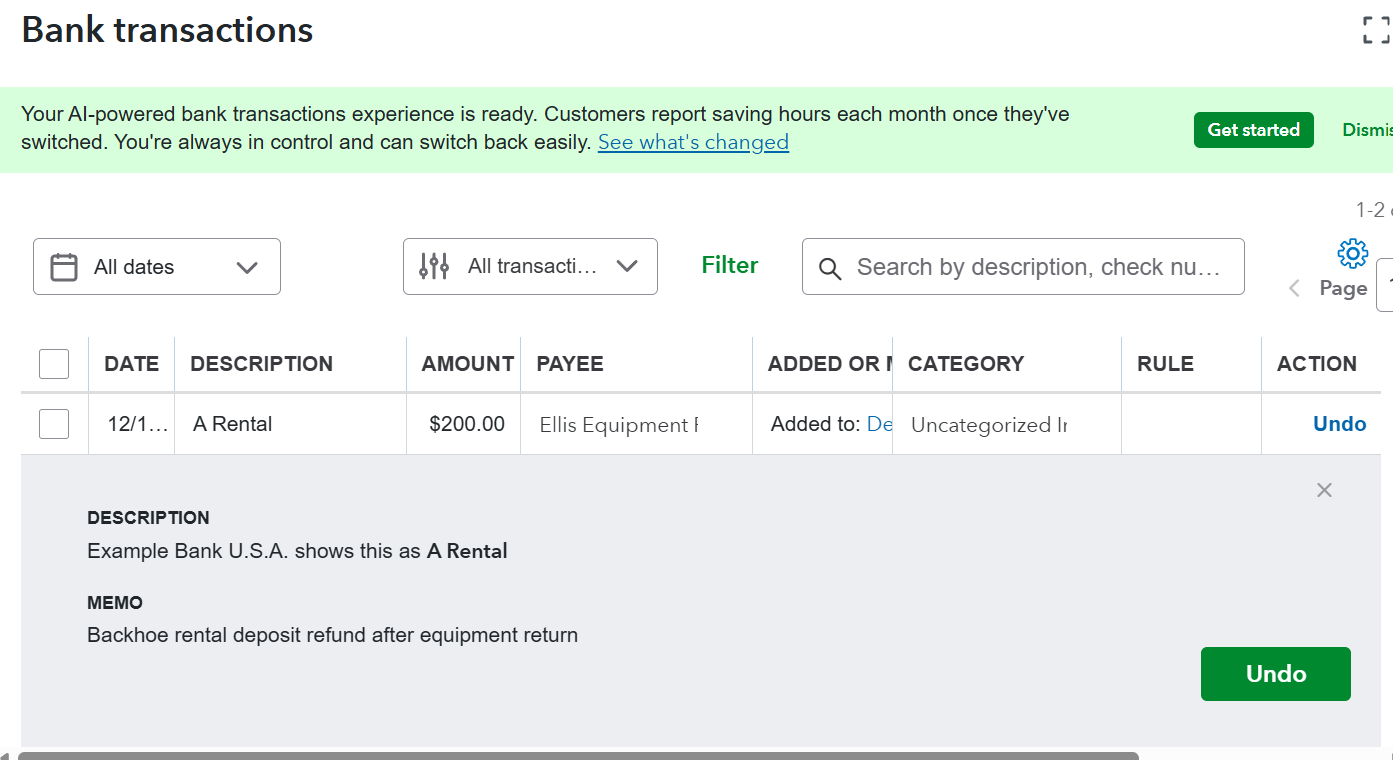Click the sliders icon in transactions filter
The image size is (1393, 760).
[x=434, y=267]
